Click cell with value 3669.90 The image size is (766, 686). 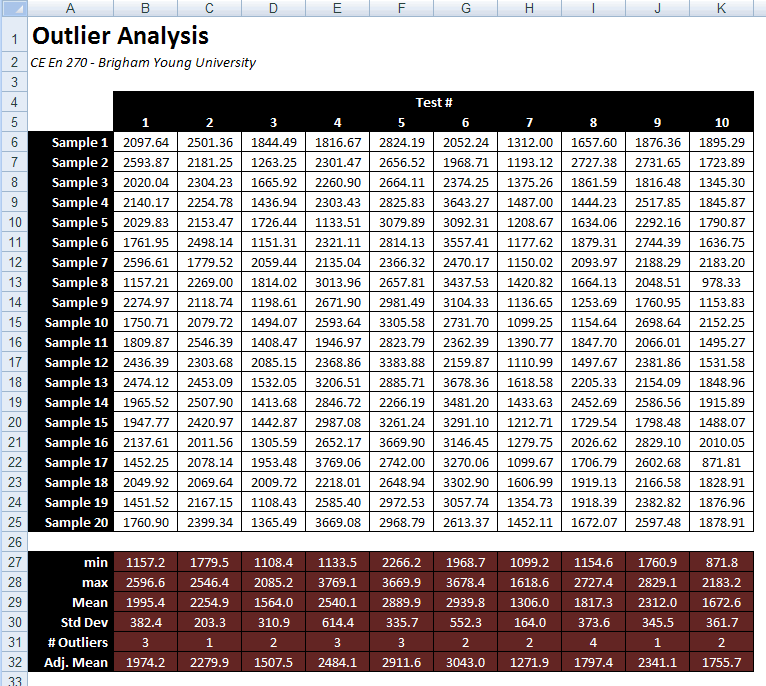(x=402, y=443)
